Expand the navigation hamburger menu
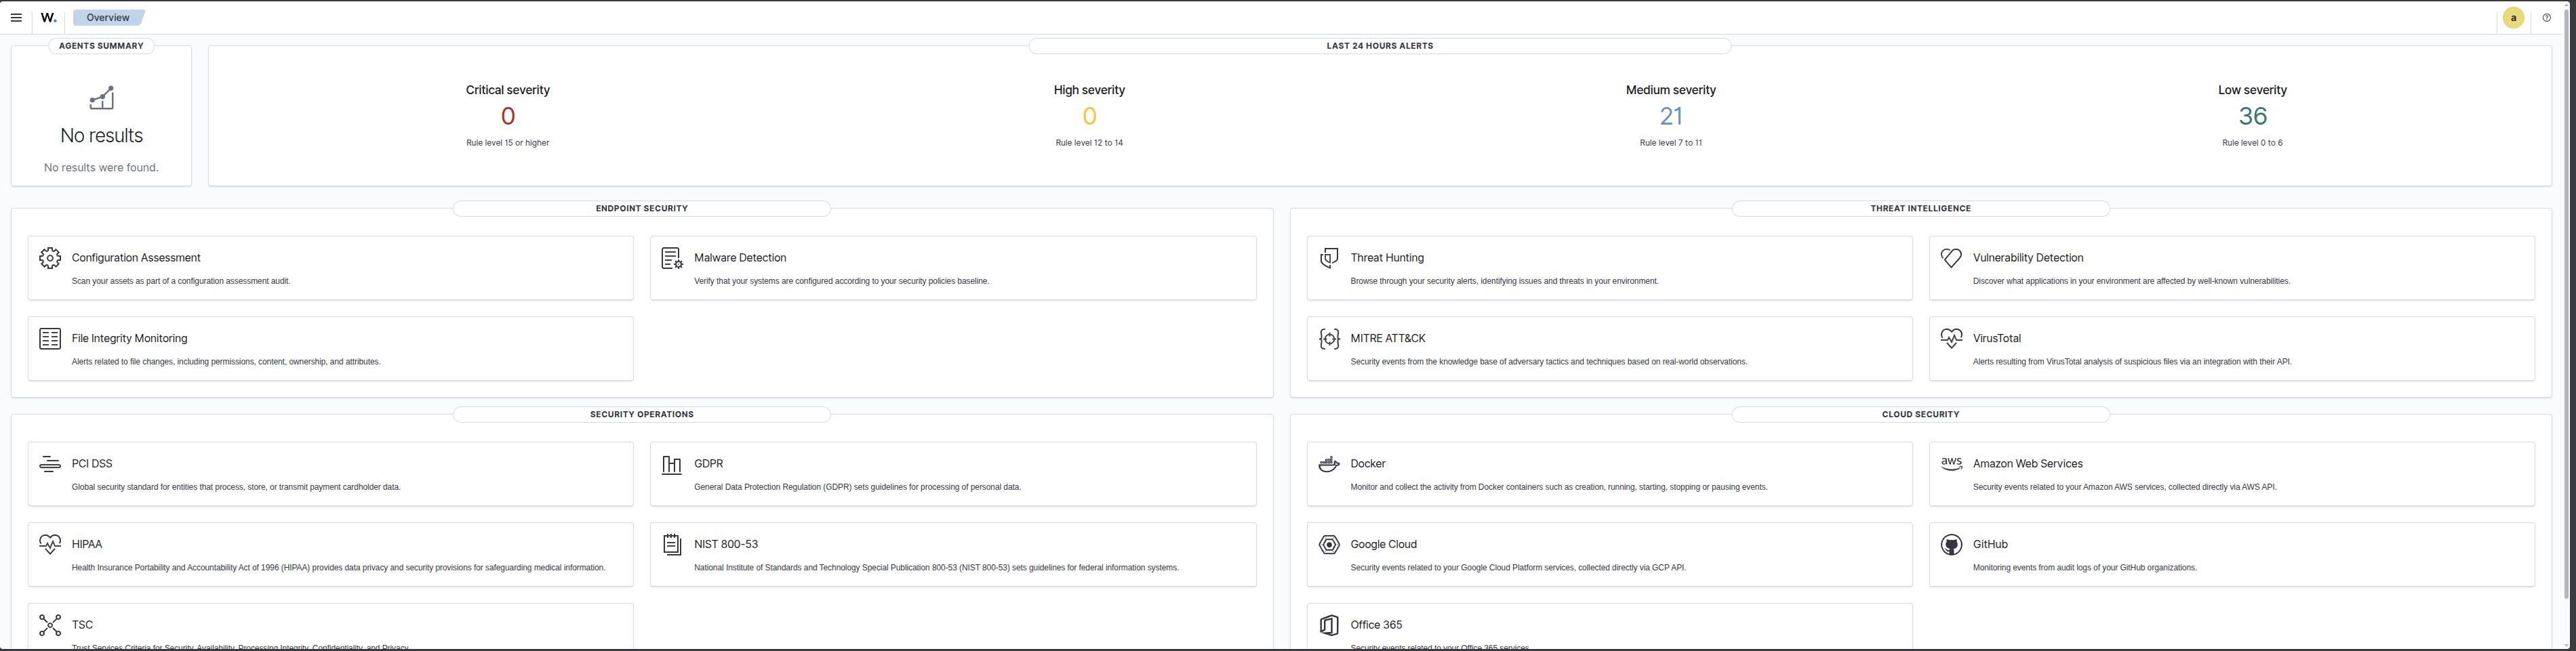 point(16,17)
